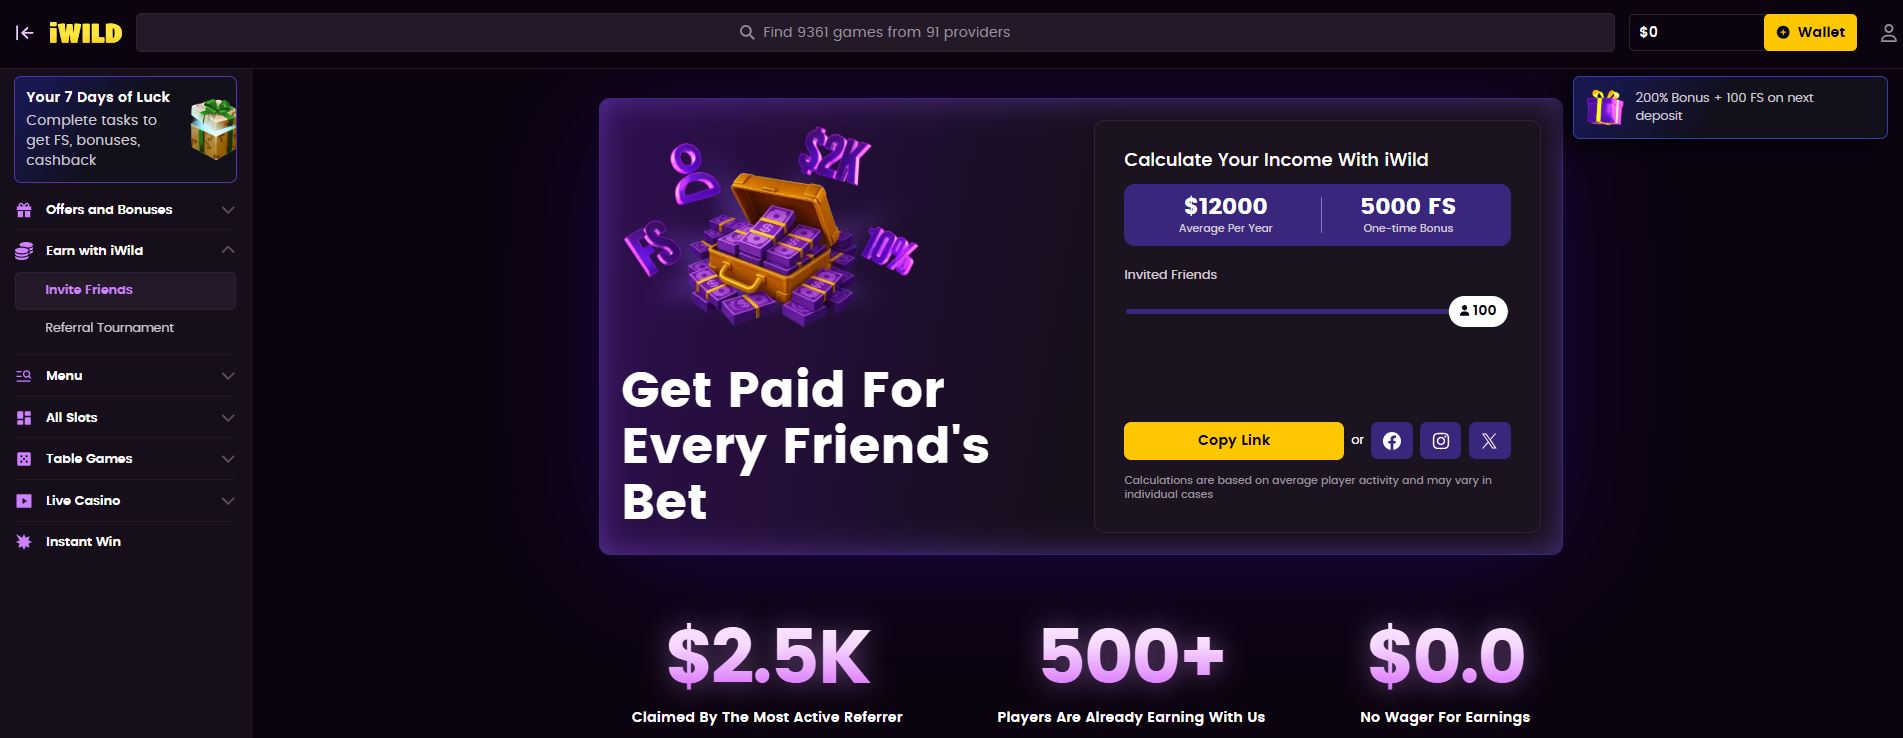The height and width of the screenshot is (738, 1903).
Task: Click the game search field
Action: (875, 33)
